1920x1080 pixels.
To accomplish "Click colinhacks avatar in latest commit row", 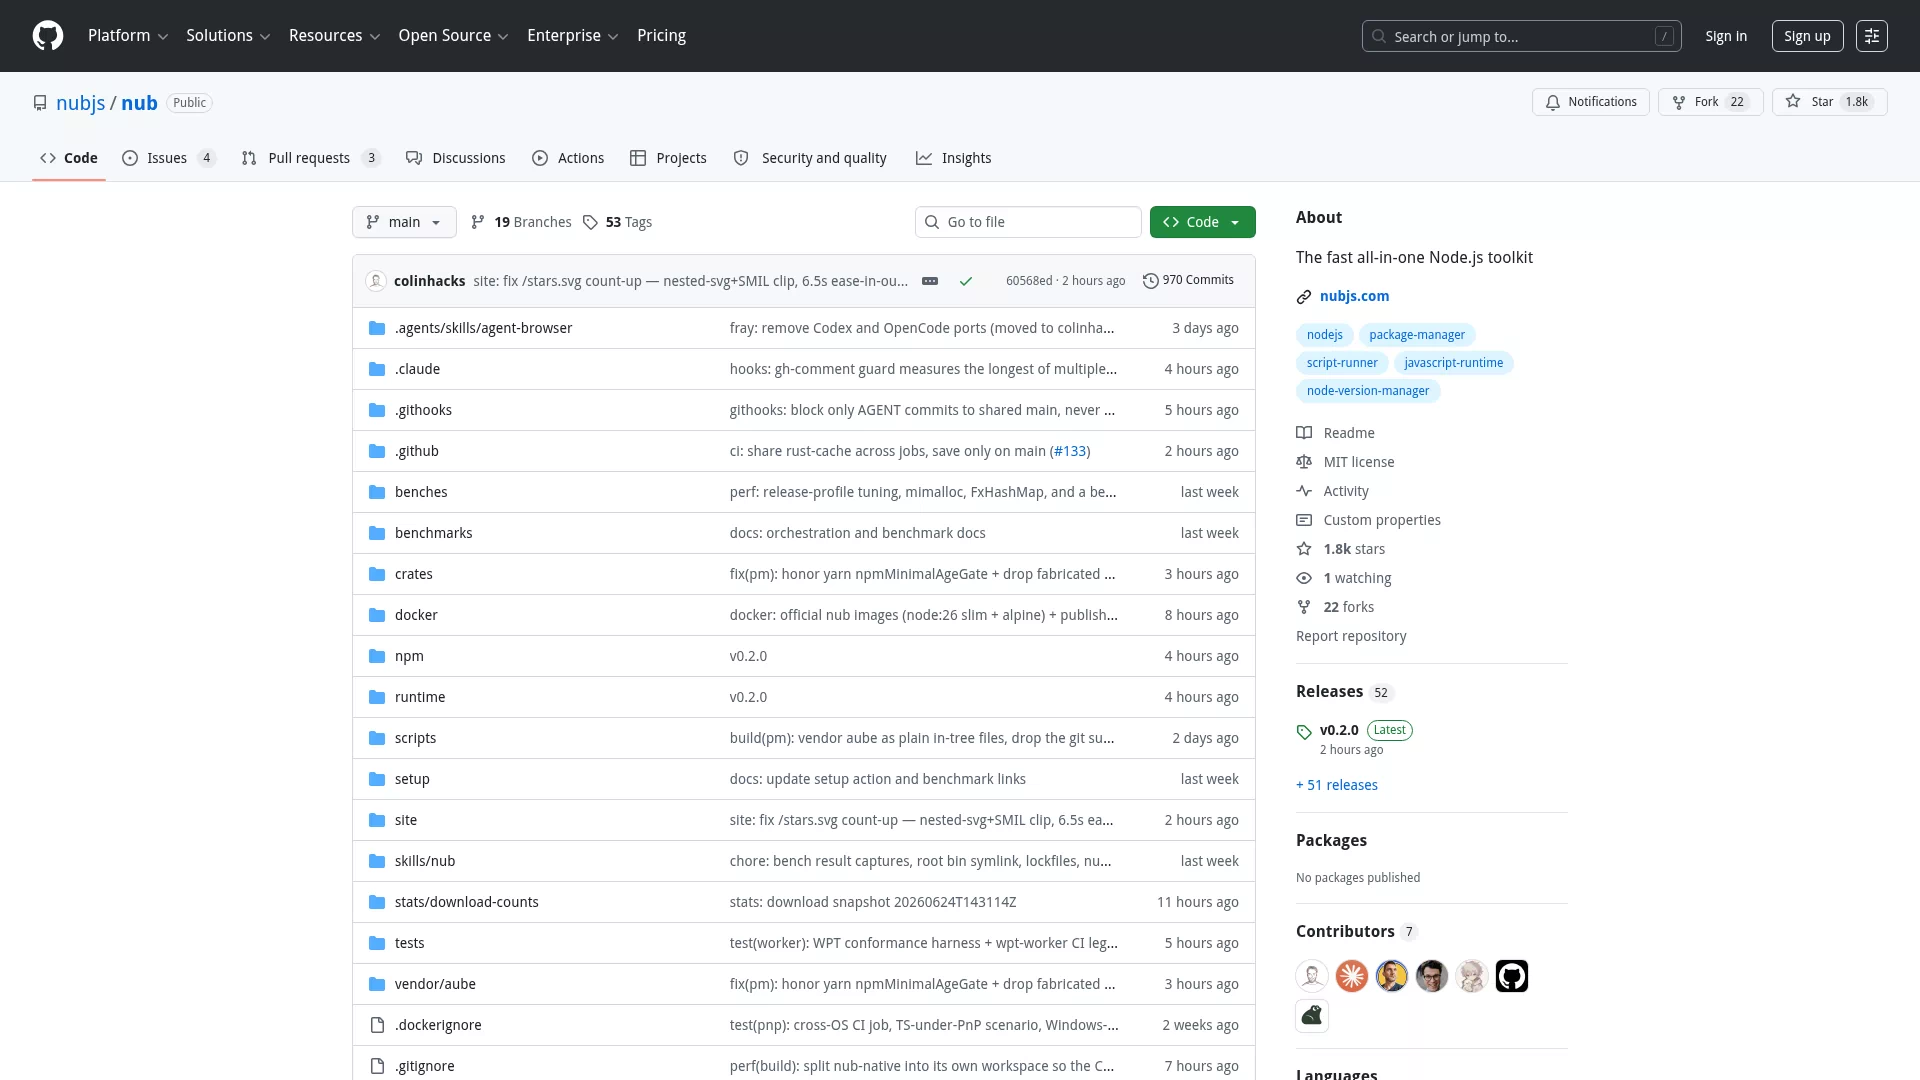I will coord(376,281).
